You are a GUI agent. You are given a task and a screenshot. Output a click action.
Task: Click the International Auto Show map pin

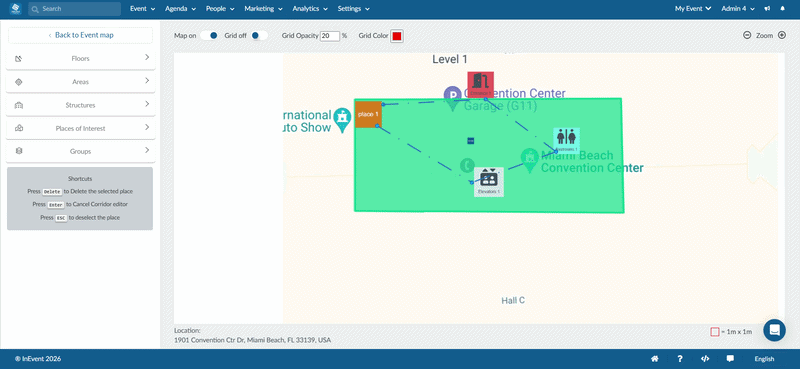click(x=341, y=120)
